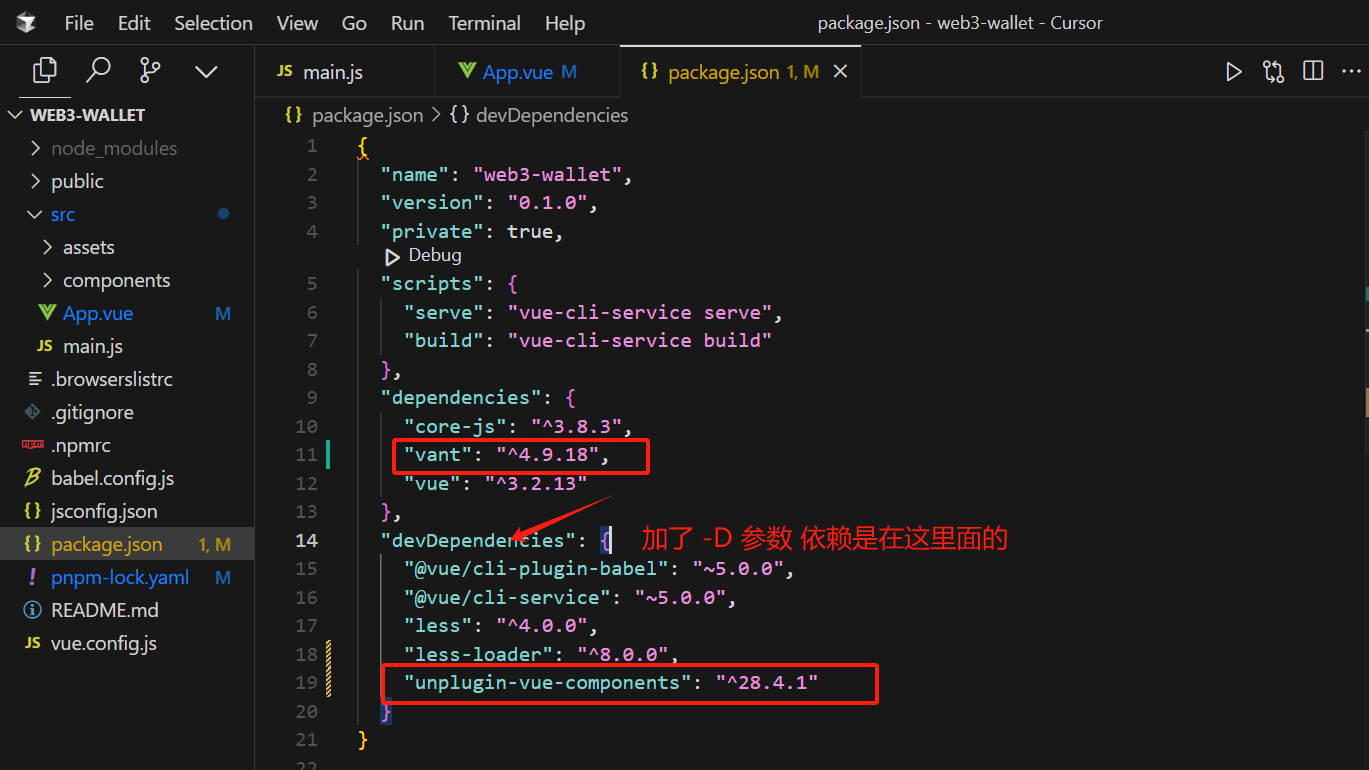Click the Cursor app logo icon
Screen dimensions: 1369x770
(x=26, y=22)
